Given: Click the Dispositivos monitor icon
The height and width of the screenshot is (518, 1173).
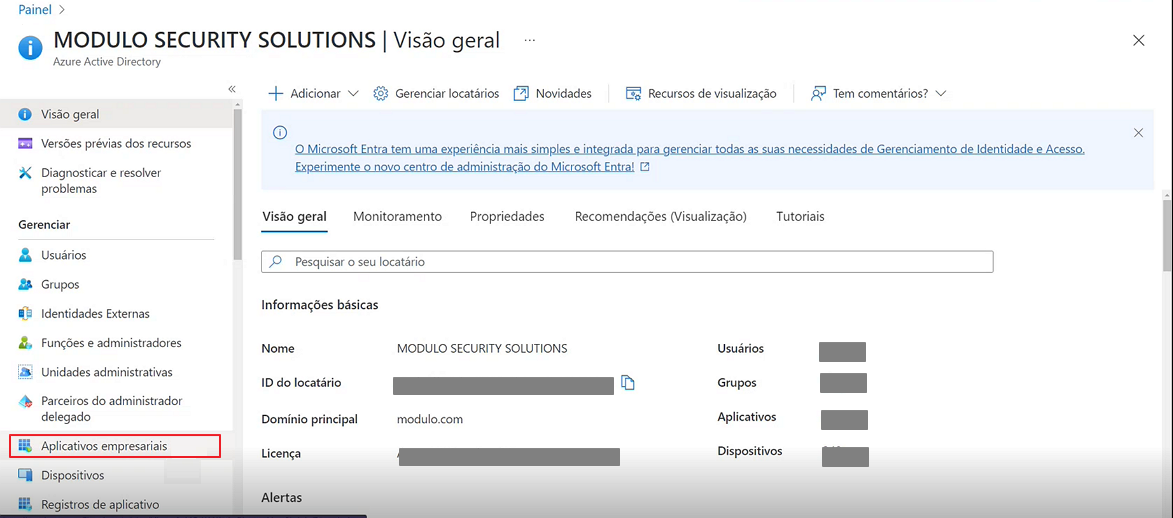Looking at the screenshot, I should (x=25, y=475).
